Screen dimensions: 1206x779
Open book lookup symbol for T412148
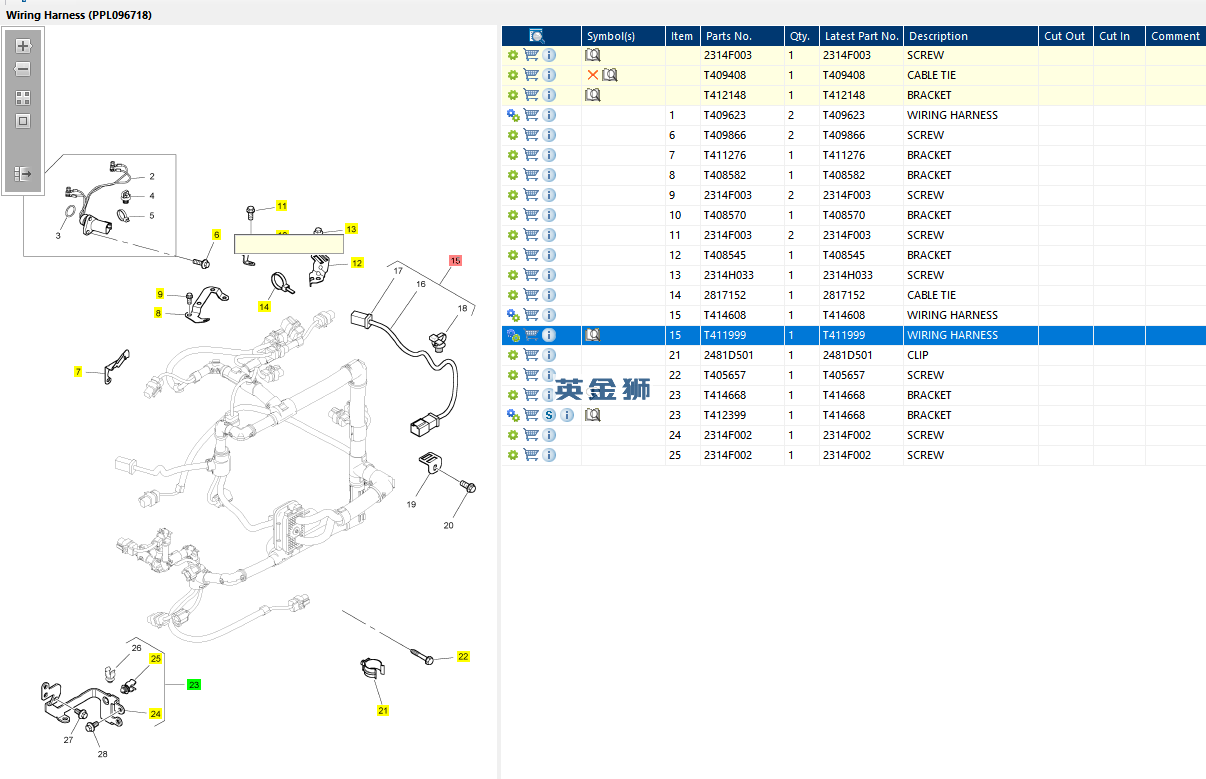(x=593, y=95)
